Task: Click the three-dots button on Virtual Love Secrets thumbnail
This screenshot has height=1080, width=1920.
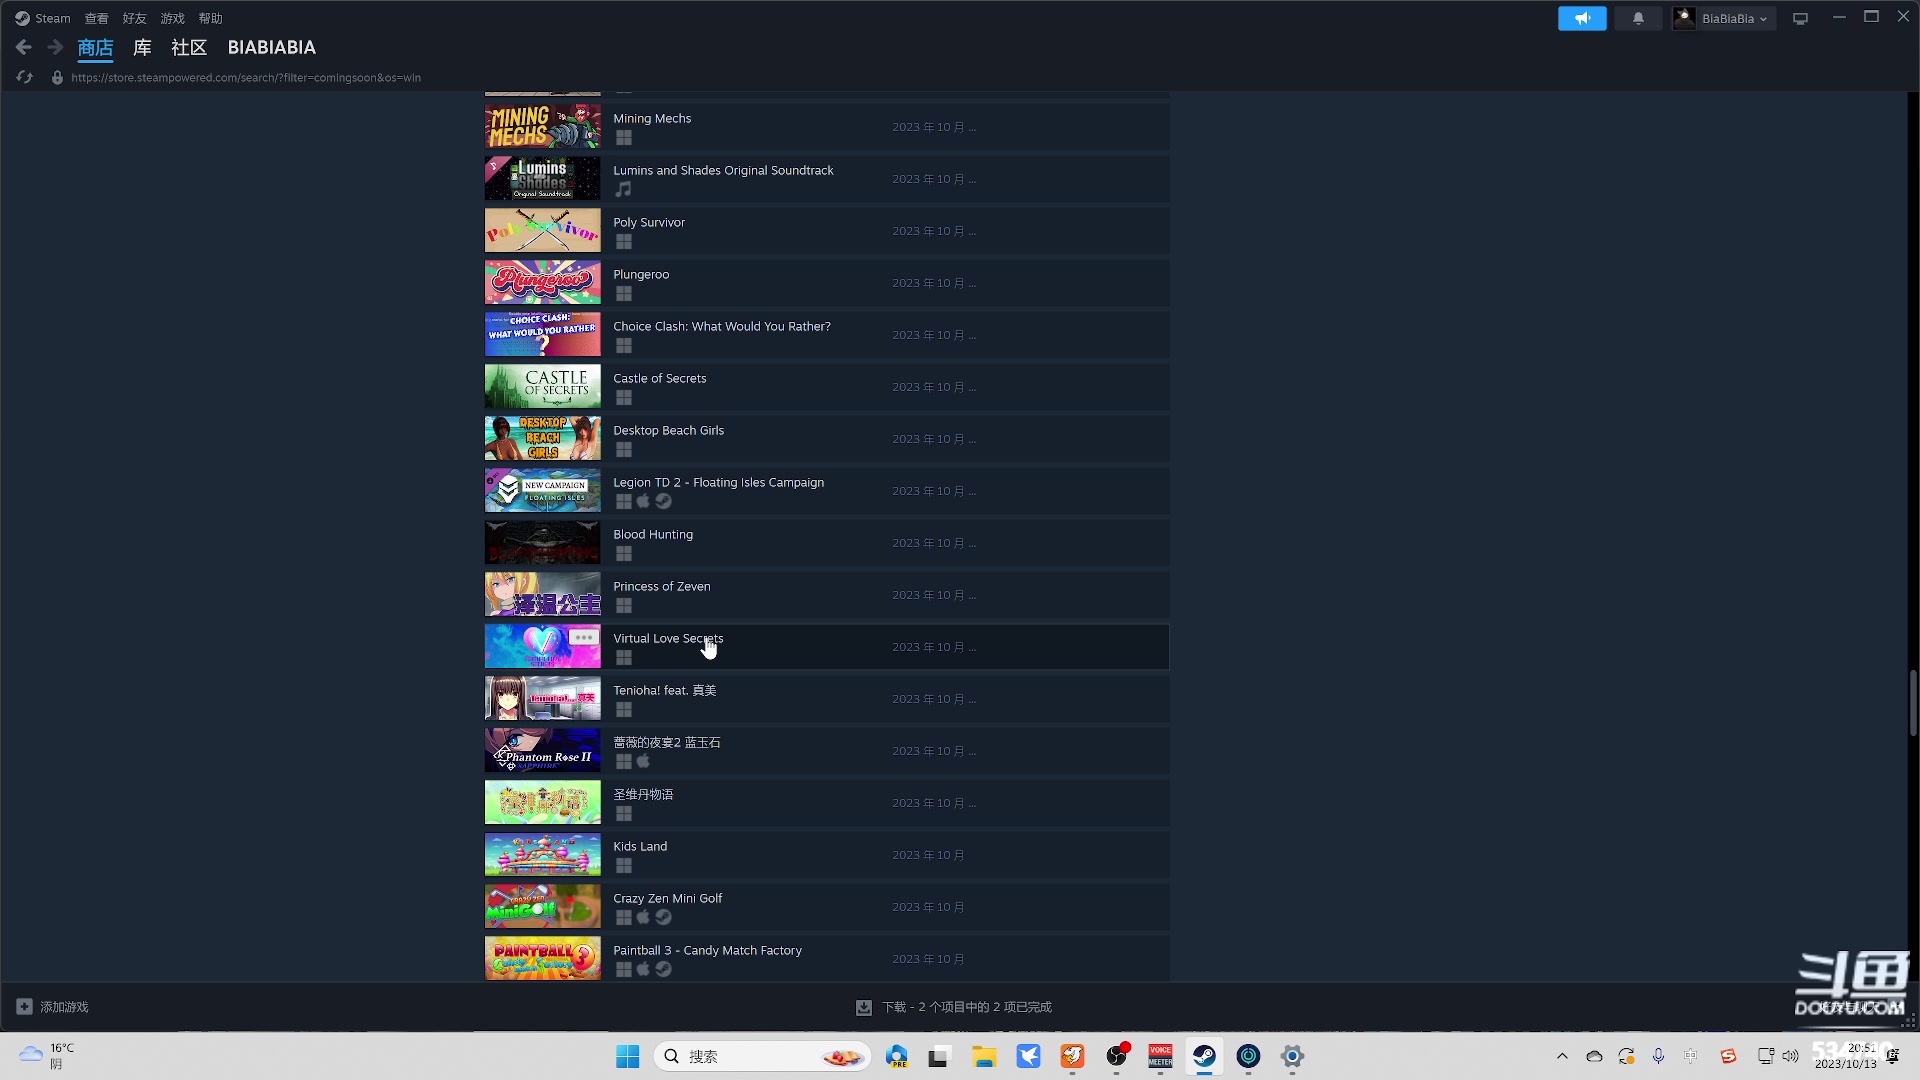Action: point(584,637)
